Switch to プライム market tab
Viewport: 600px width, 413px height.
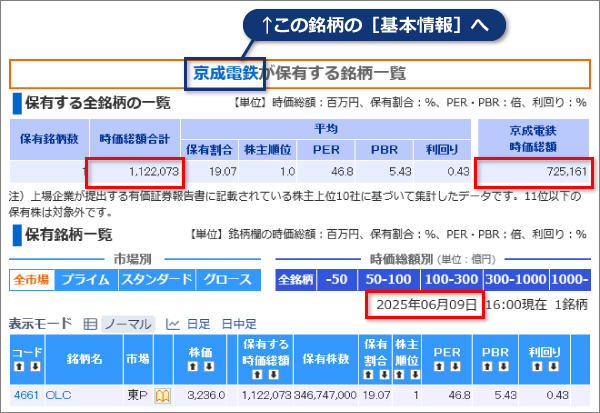(x=86, y=280)
